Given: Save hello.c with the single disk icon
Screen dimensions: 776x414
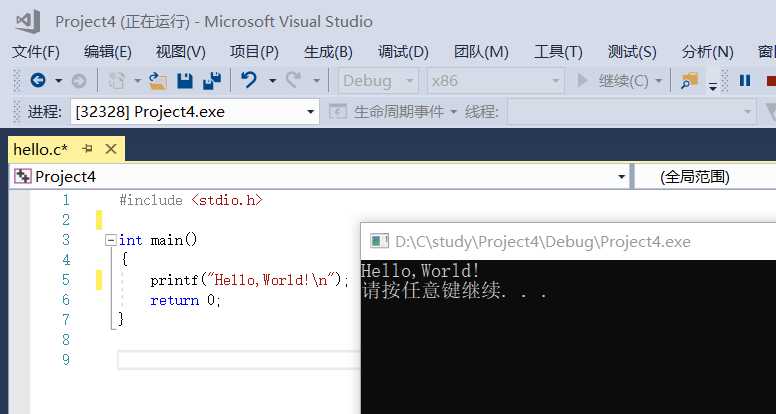Looking at the screenshot, I should pyautogui.click(x=185, y=81).
